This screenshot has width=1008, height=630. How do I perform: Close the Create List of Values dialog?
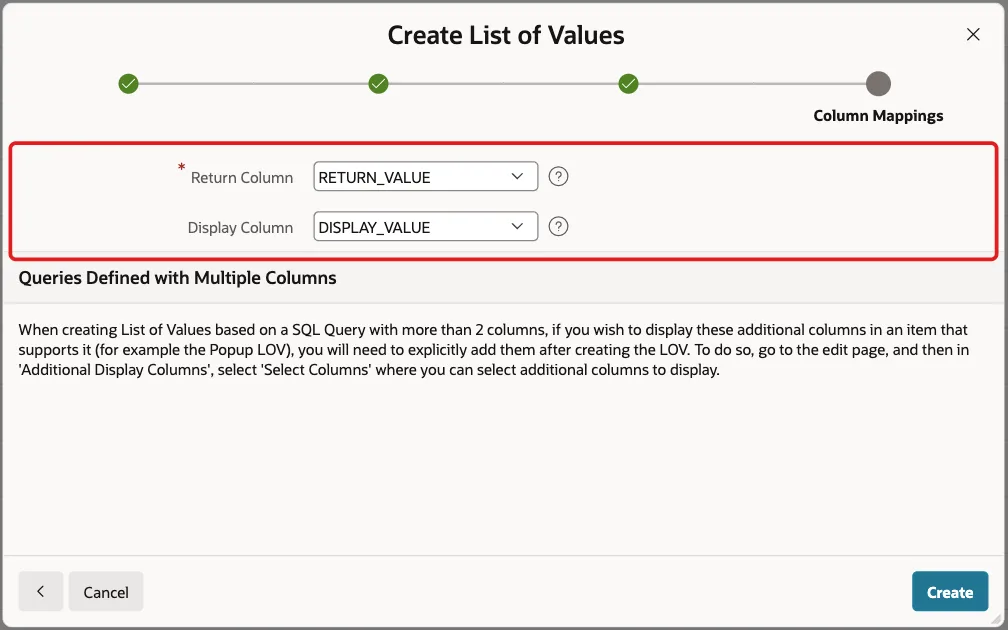pyautogui.click(x=973, y=34)
